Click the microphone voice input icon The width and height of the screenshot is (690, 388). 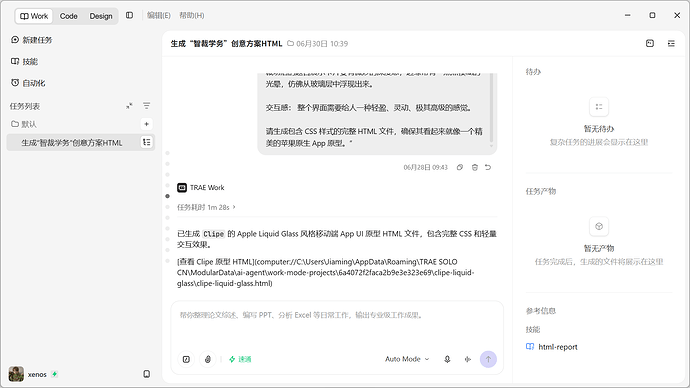[x=447, y=359]
